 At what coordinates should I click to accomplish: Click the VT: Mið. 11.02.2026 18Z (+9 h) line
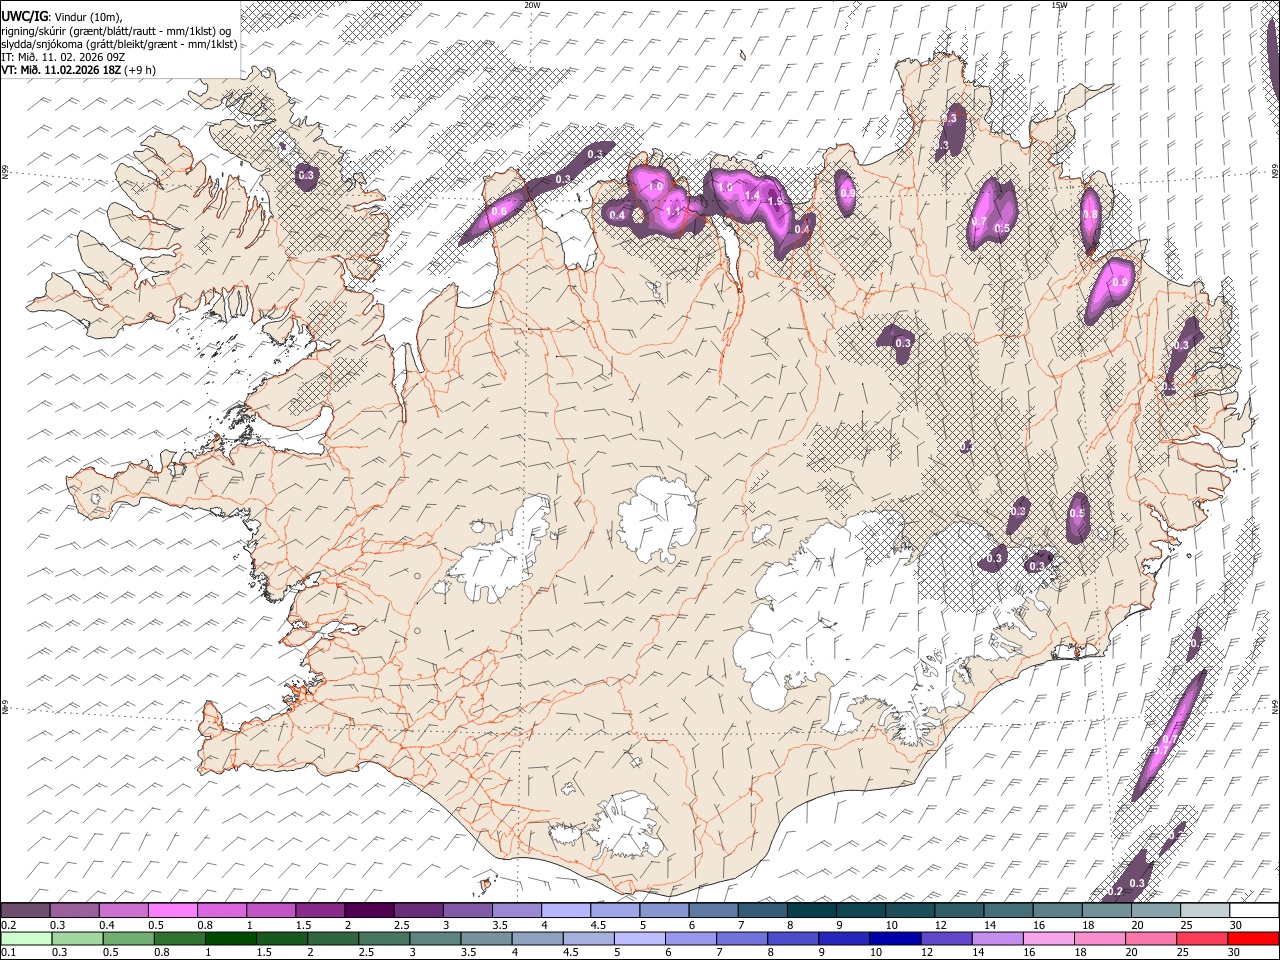point(78,70)
